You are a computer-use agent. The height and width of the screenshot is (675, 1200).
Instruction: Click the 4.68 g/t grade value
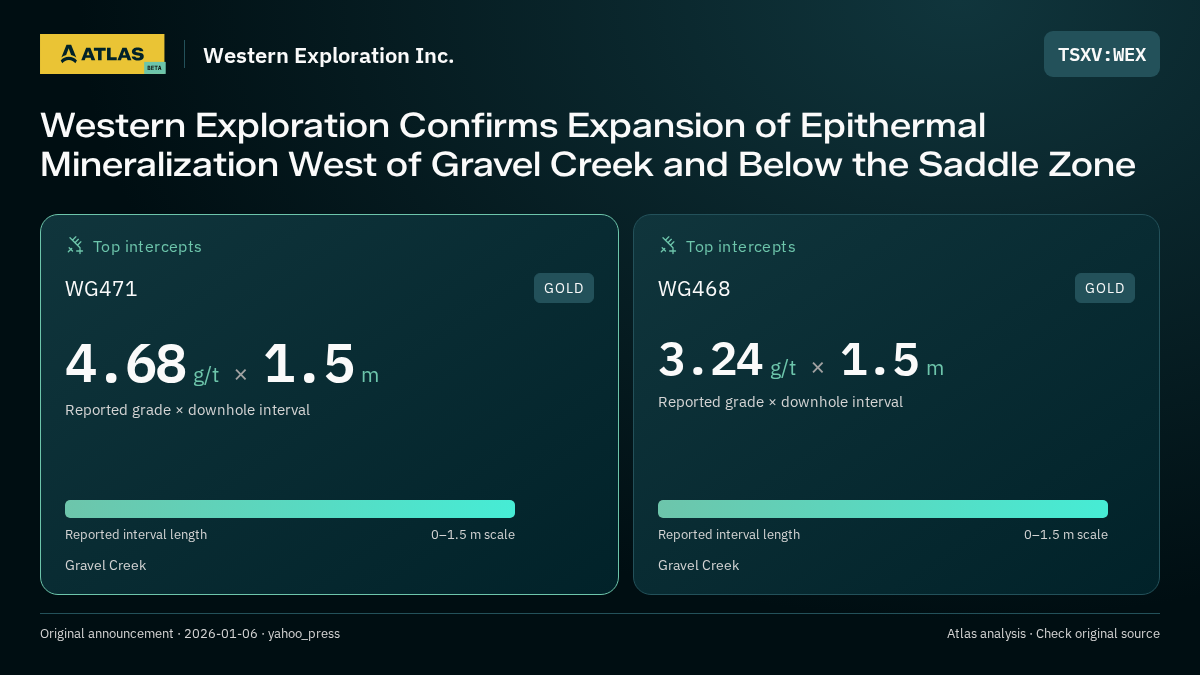[142, 364]
